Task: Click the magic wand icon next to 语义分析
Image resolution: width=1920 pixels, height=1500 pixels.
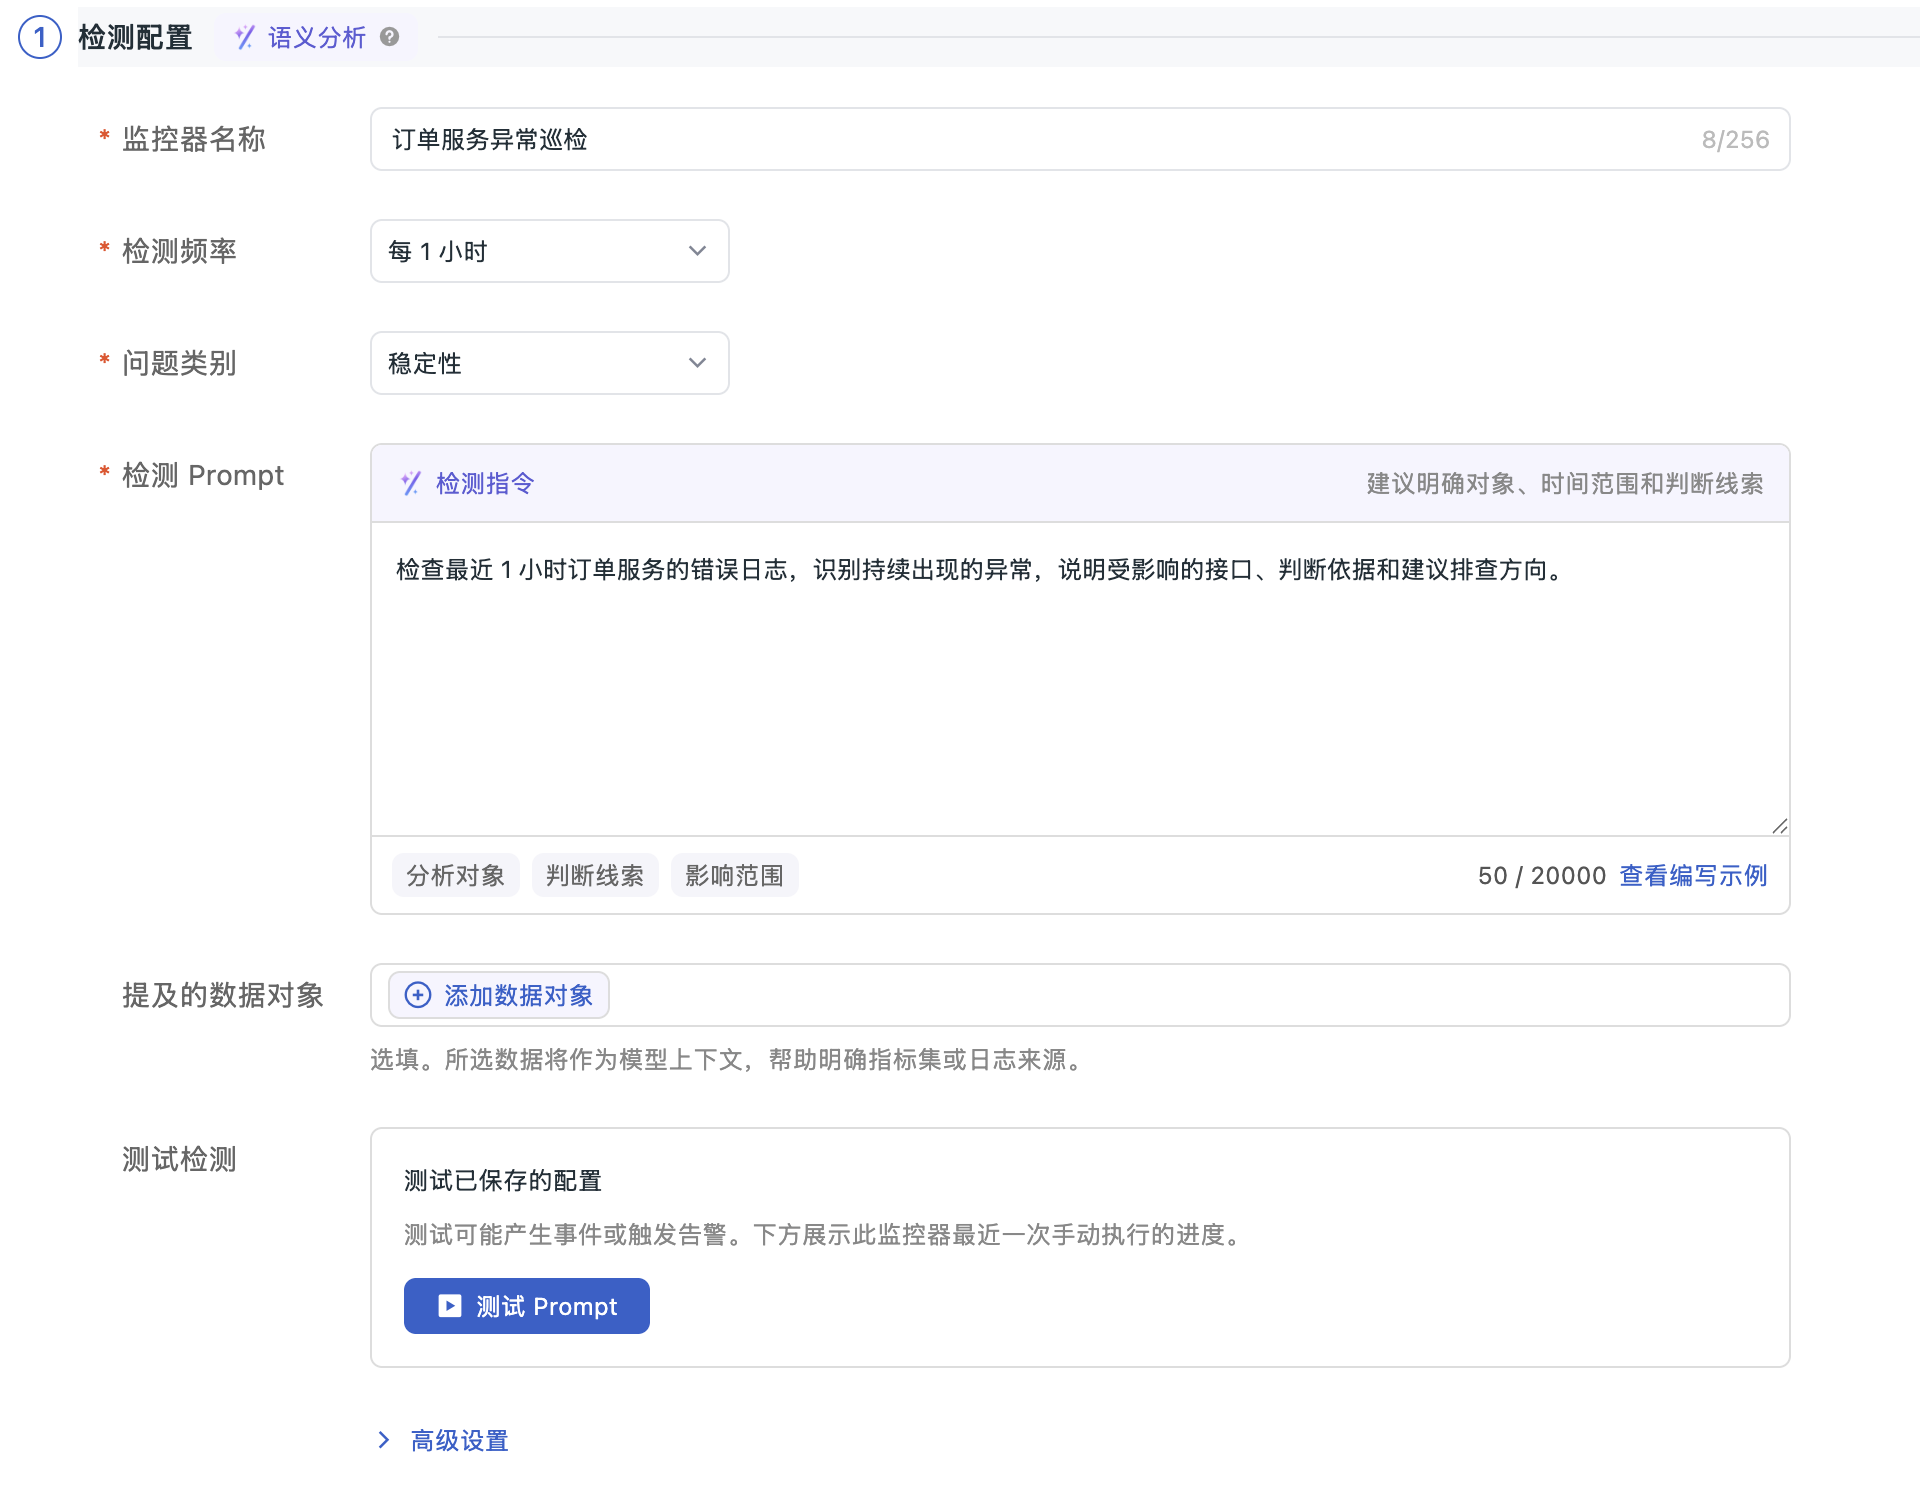Action: (244, 37)
